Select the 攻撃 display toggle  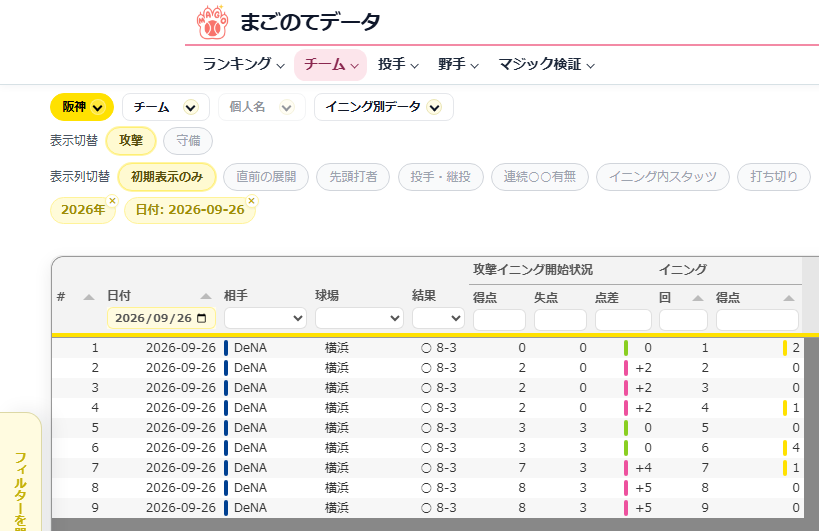(131, 140)
